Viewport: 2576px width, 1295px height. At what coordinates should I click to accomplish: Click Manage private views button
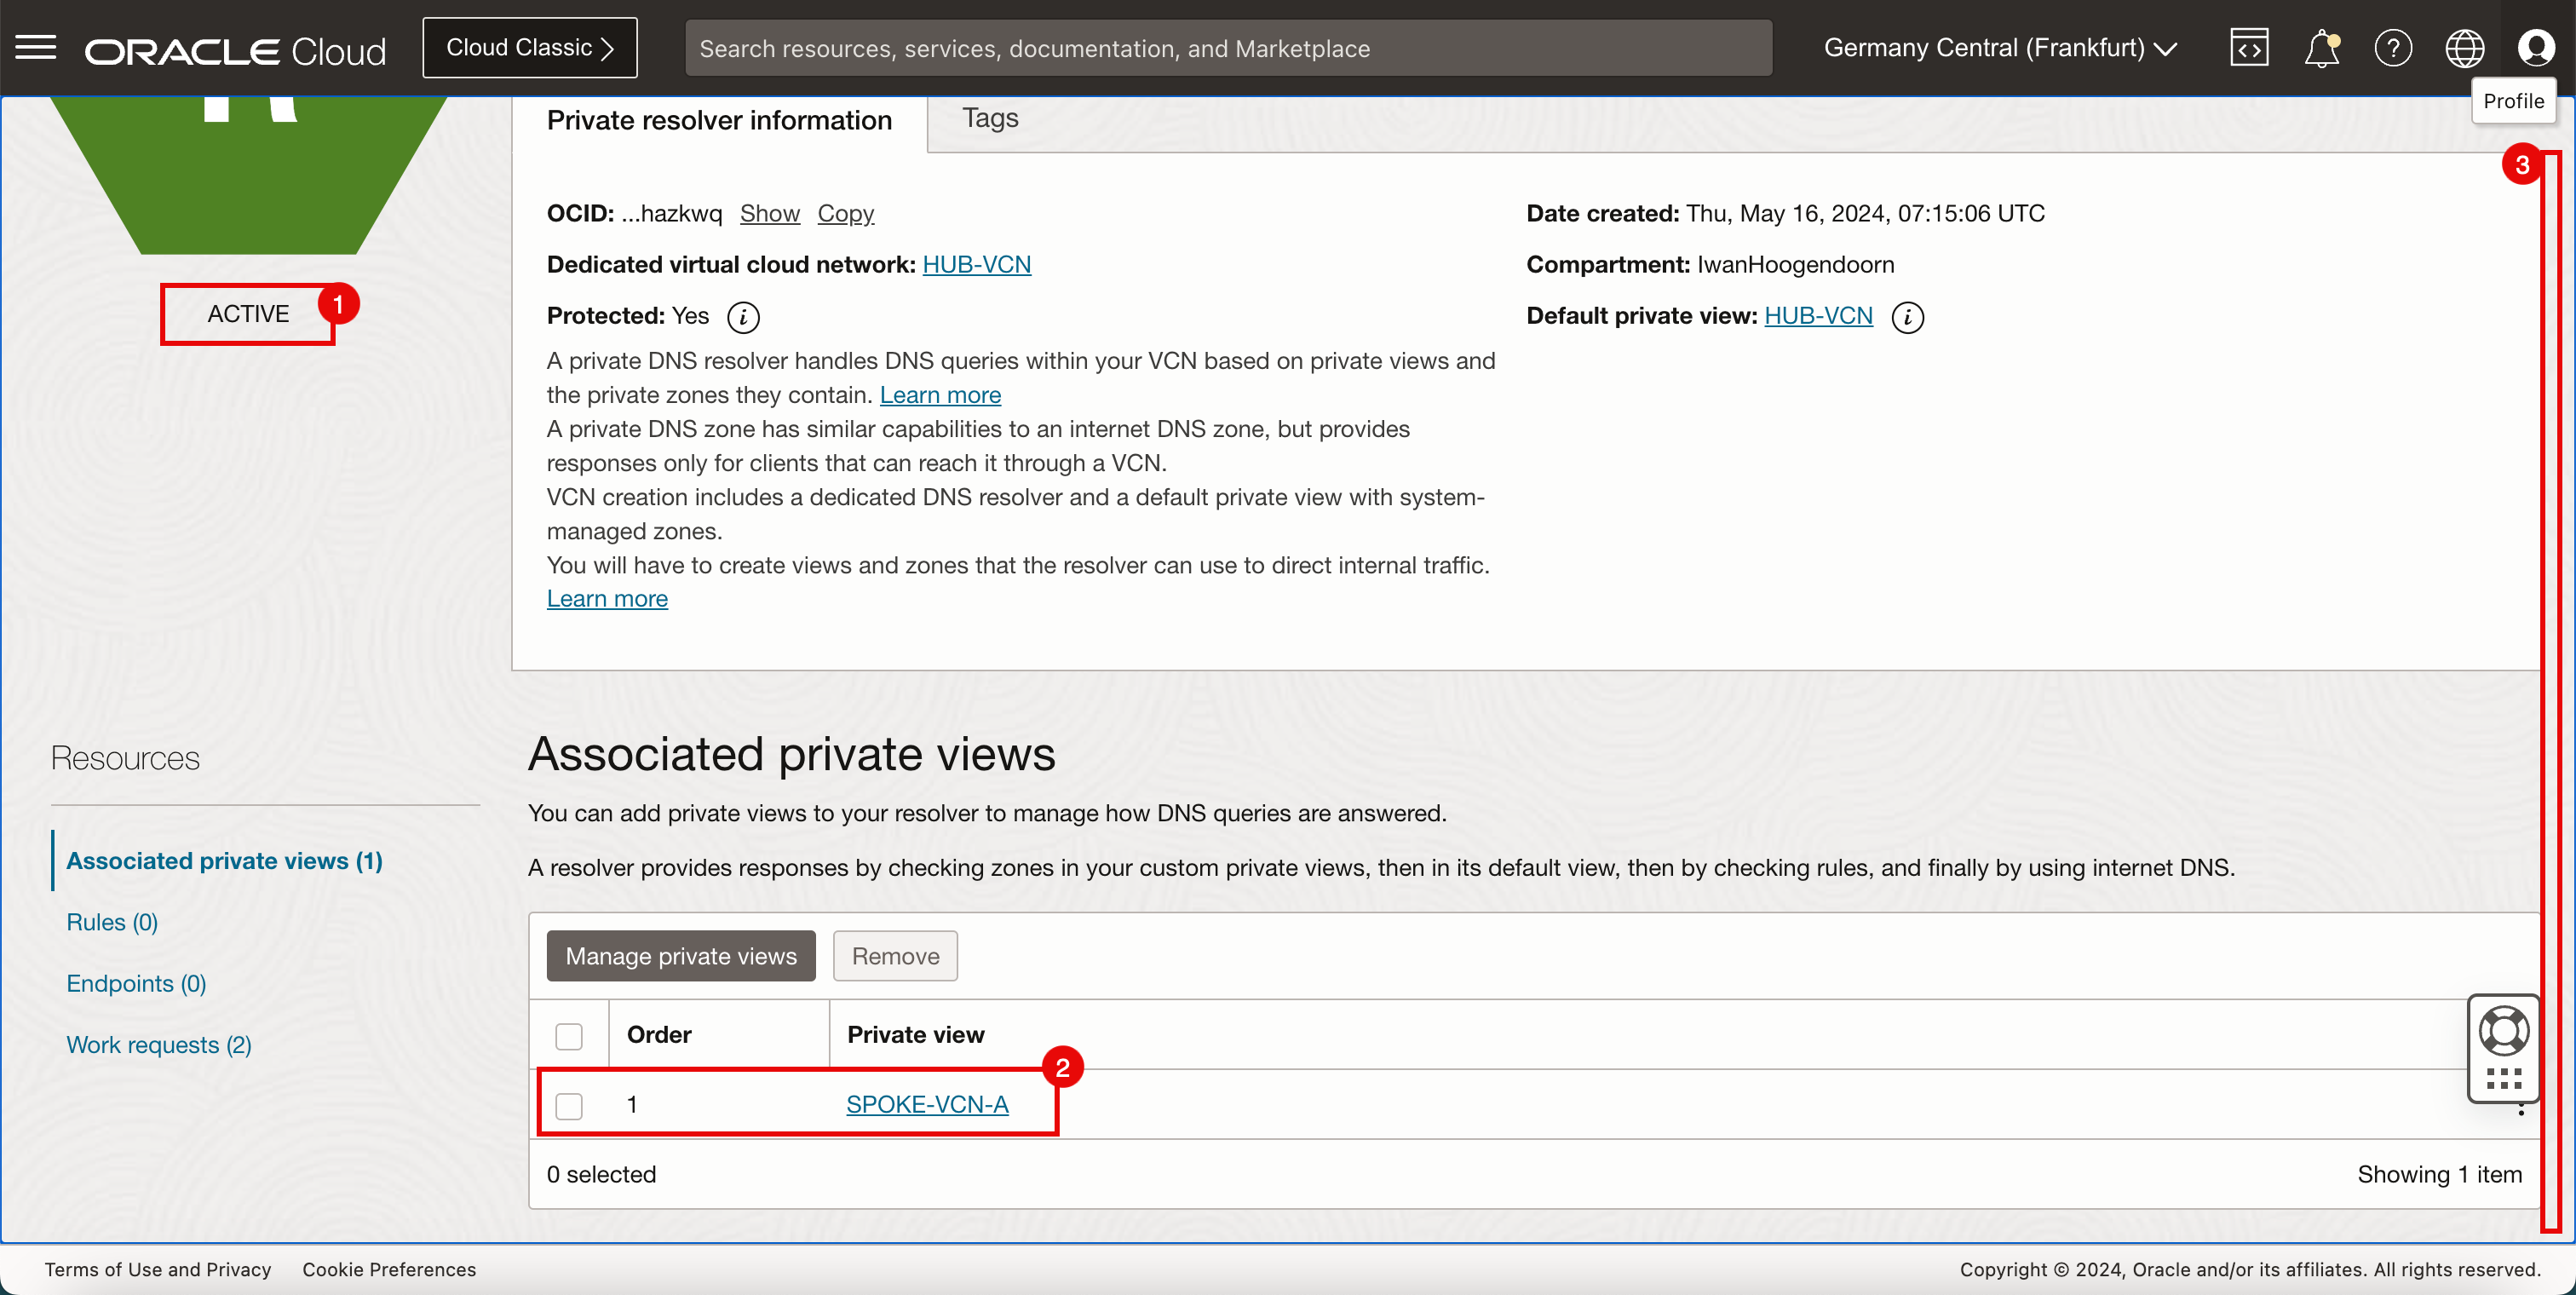click(680, 956)
